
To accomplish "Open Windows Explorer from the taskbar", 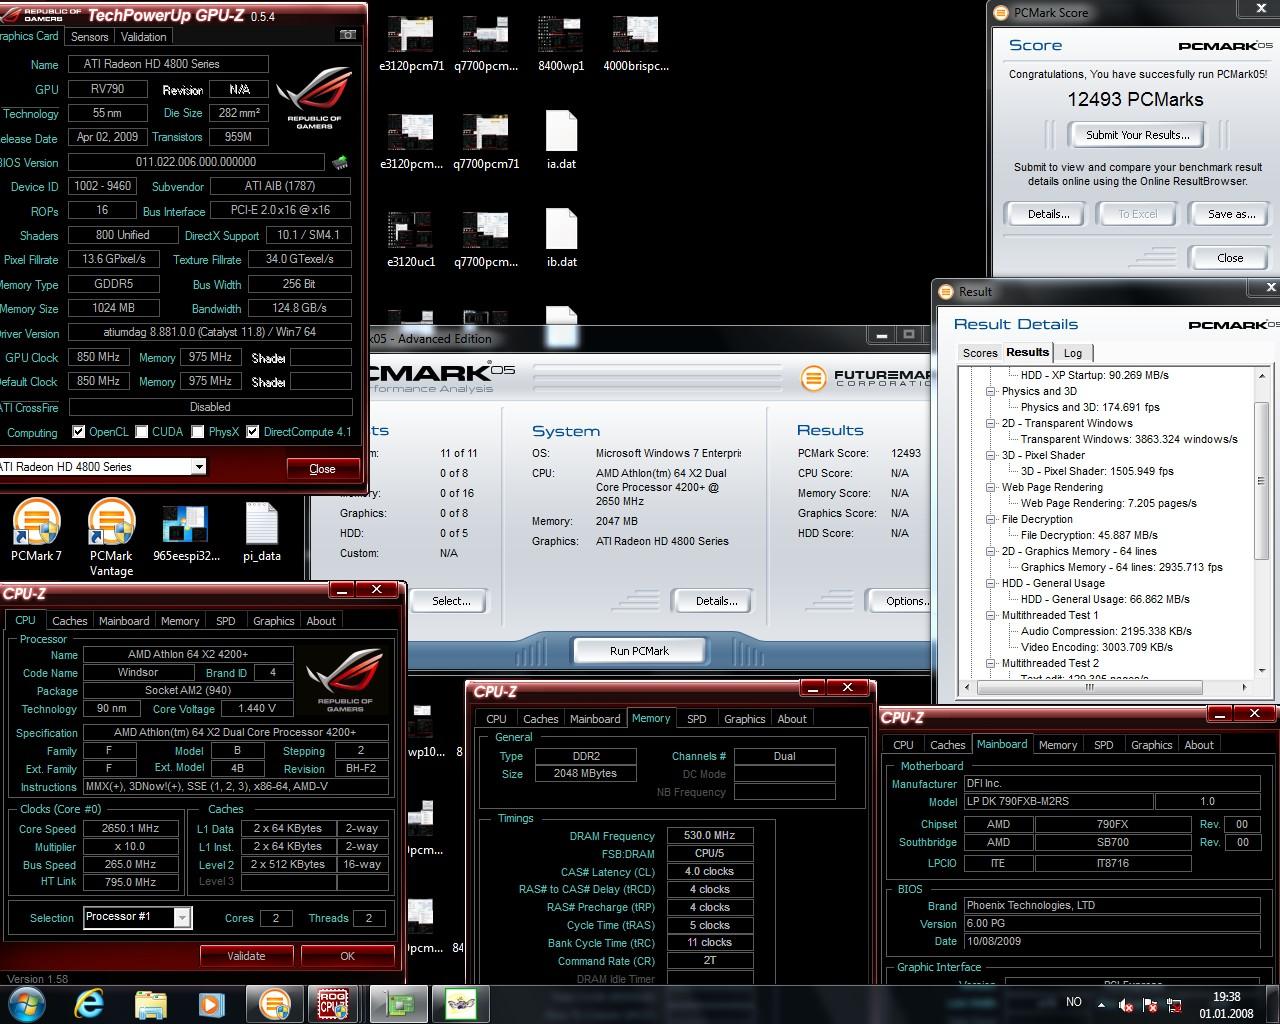I will (150, 1003).
